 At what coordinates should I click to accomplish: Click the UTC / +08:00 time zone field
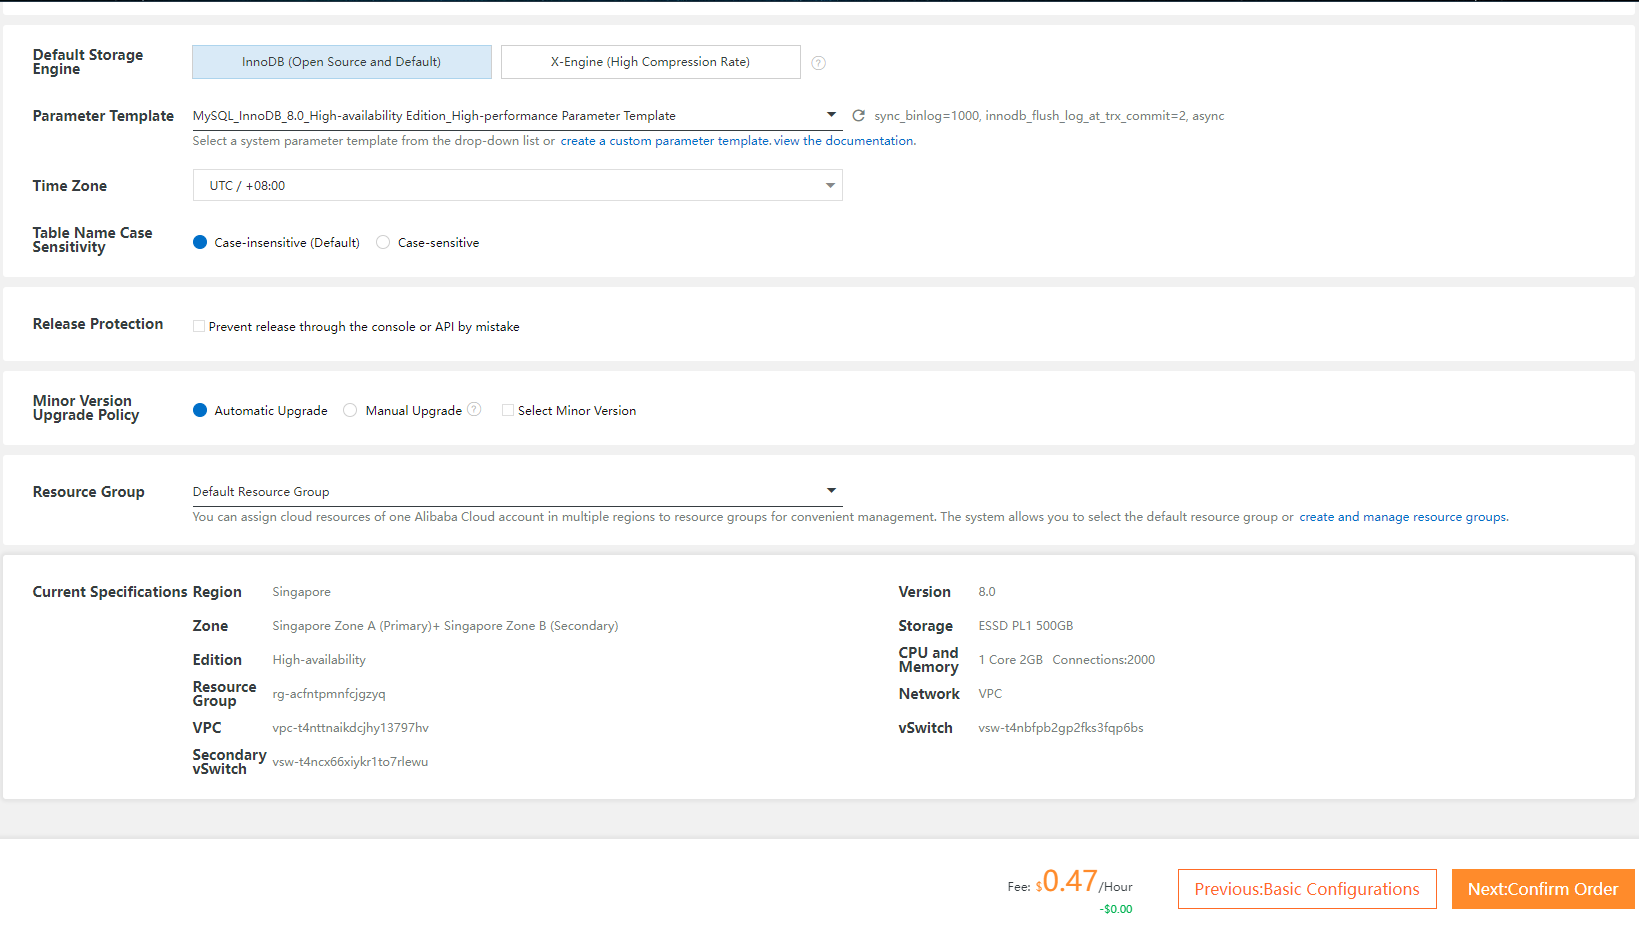click(x=500, y=186)
